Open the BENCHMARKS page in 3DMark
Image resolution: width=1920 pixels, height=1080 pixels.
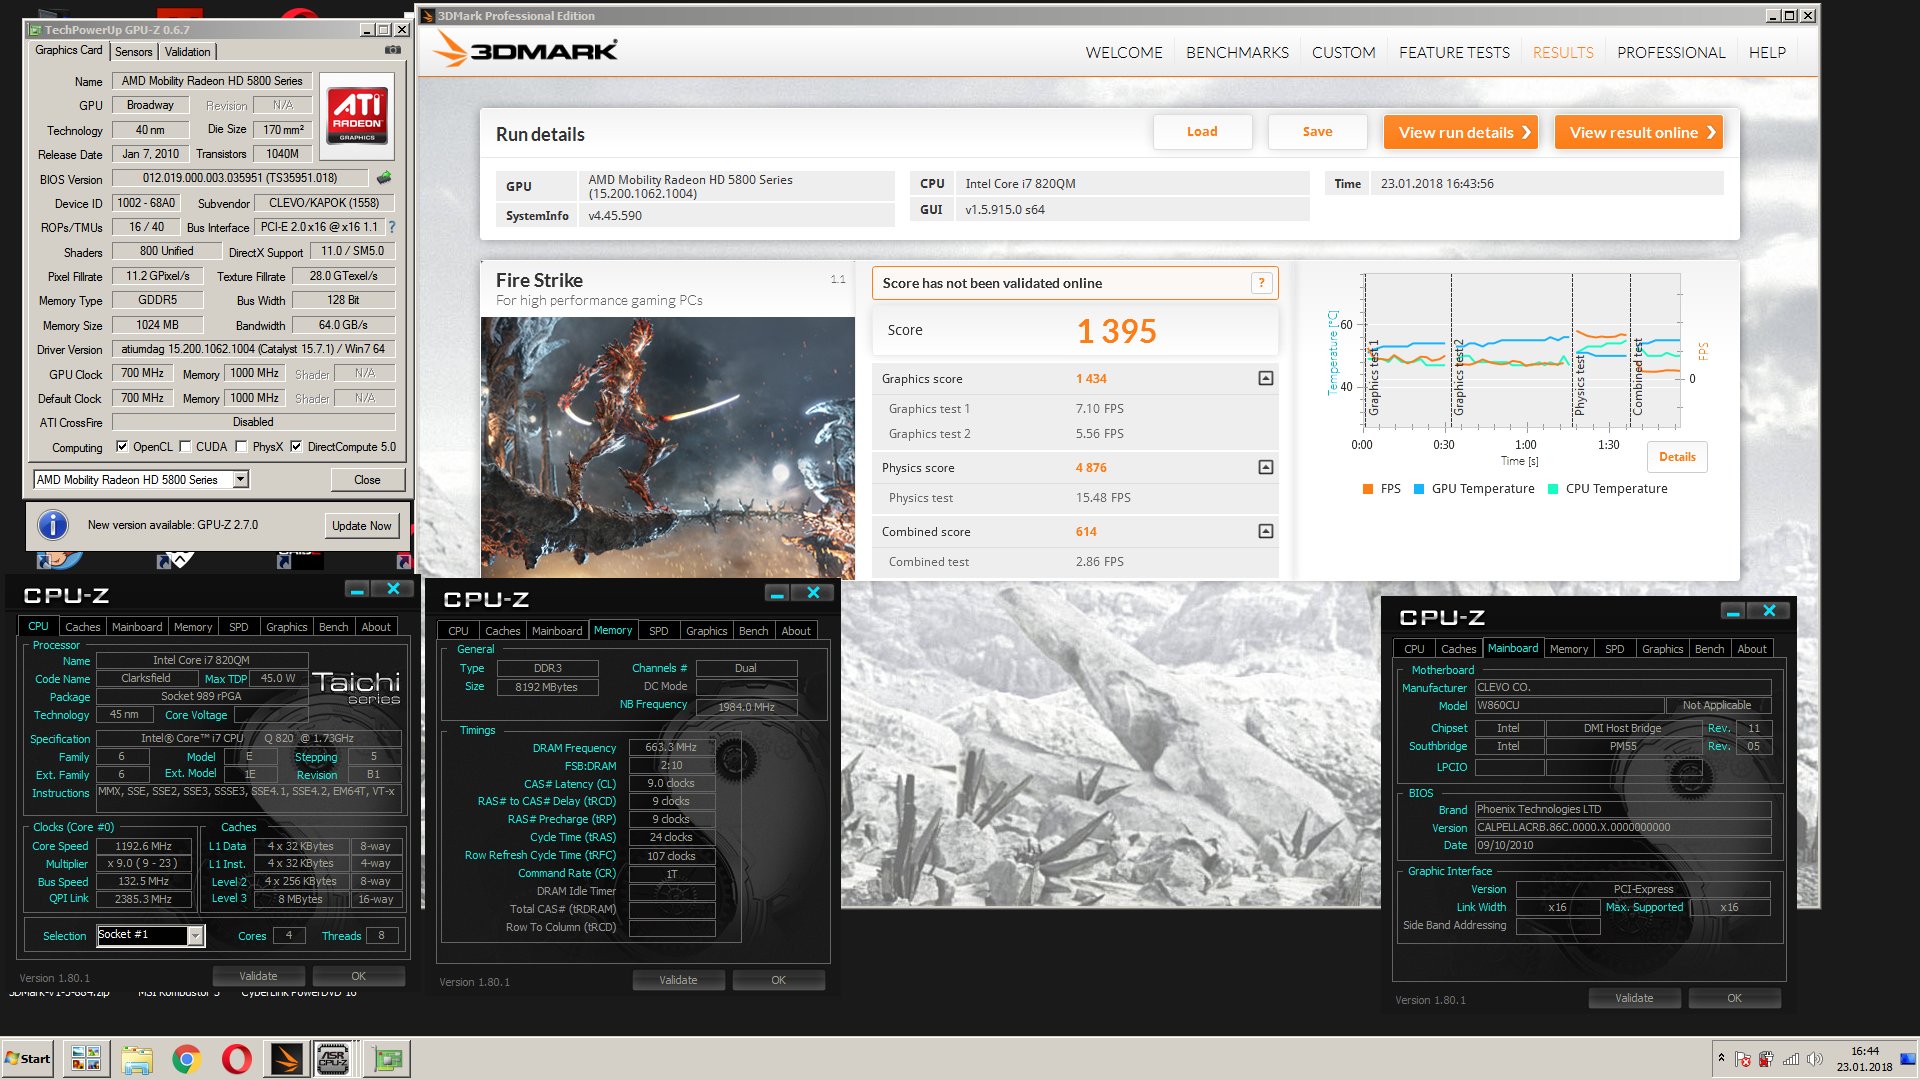(1237, 52)
